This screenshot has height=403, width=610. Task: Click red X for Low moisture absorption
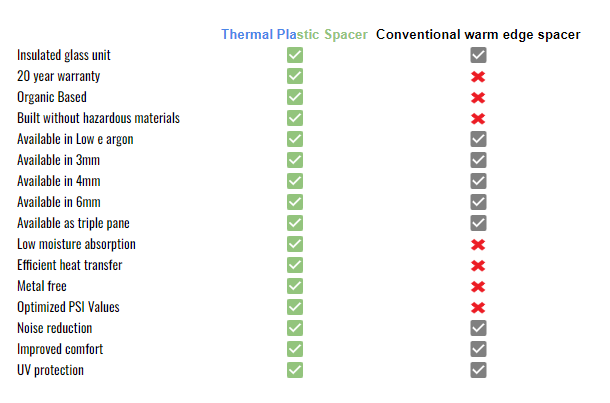(x=478, y=244)
